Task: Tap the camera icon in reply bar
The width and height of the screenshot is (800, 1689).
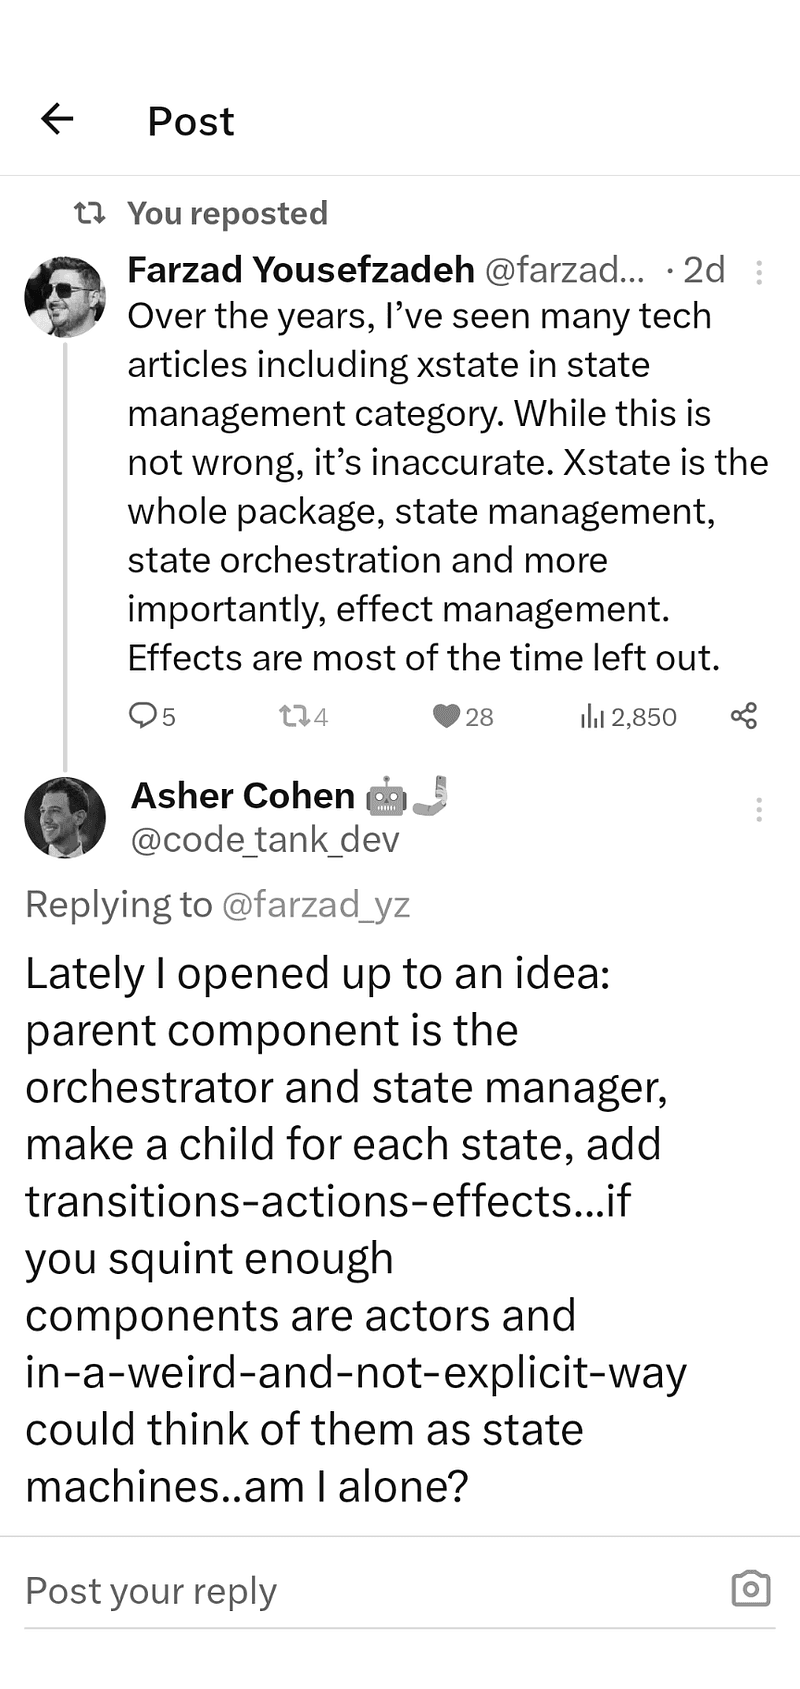Action: (751, 1588)
